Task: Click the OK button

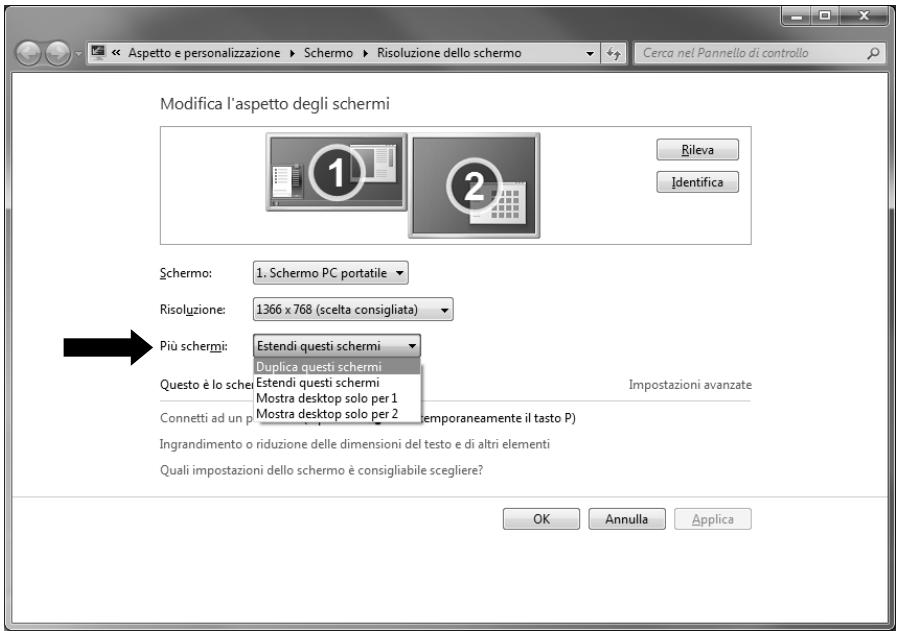Action: click(x=541, y=519)
